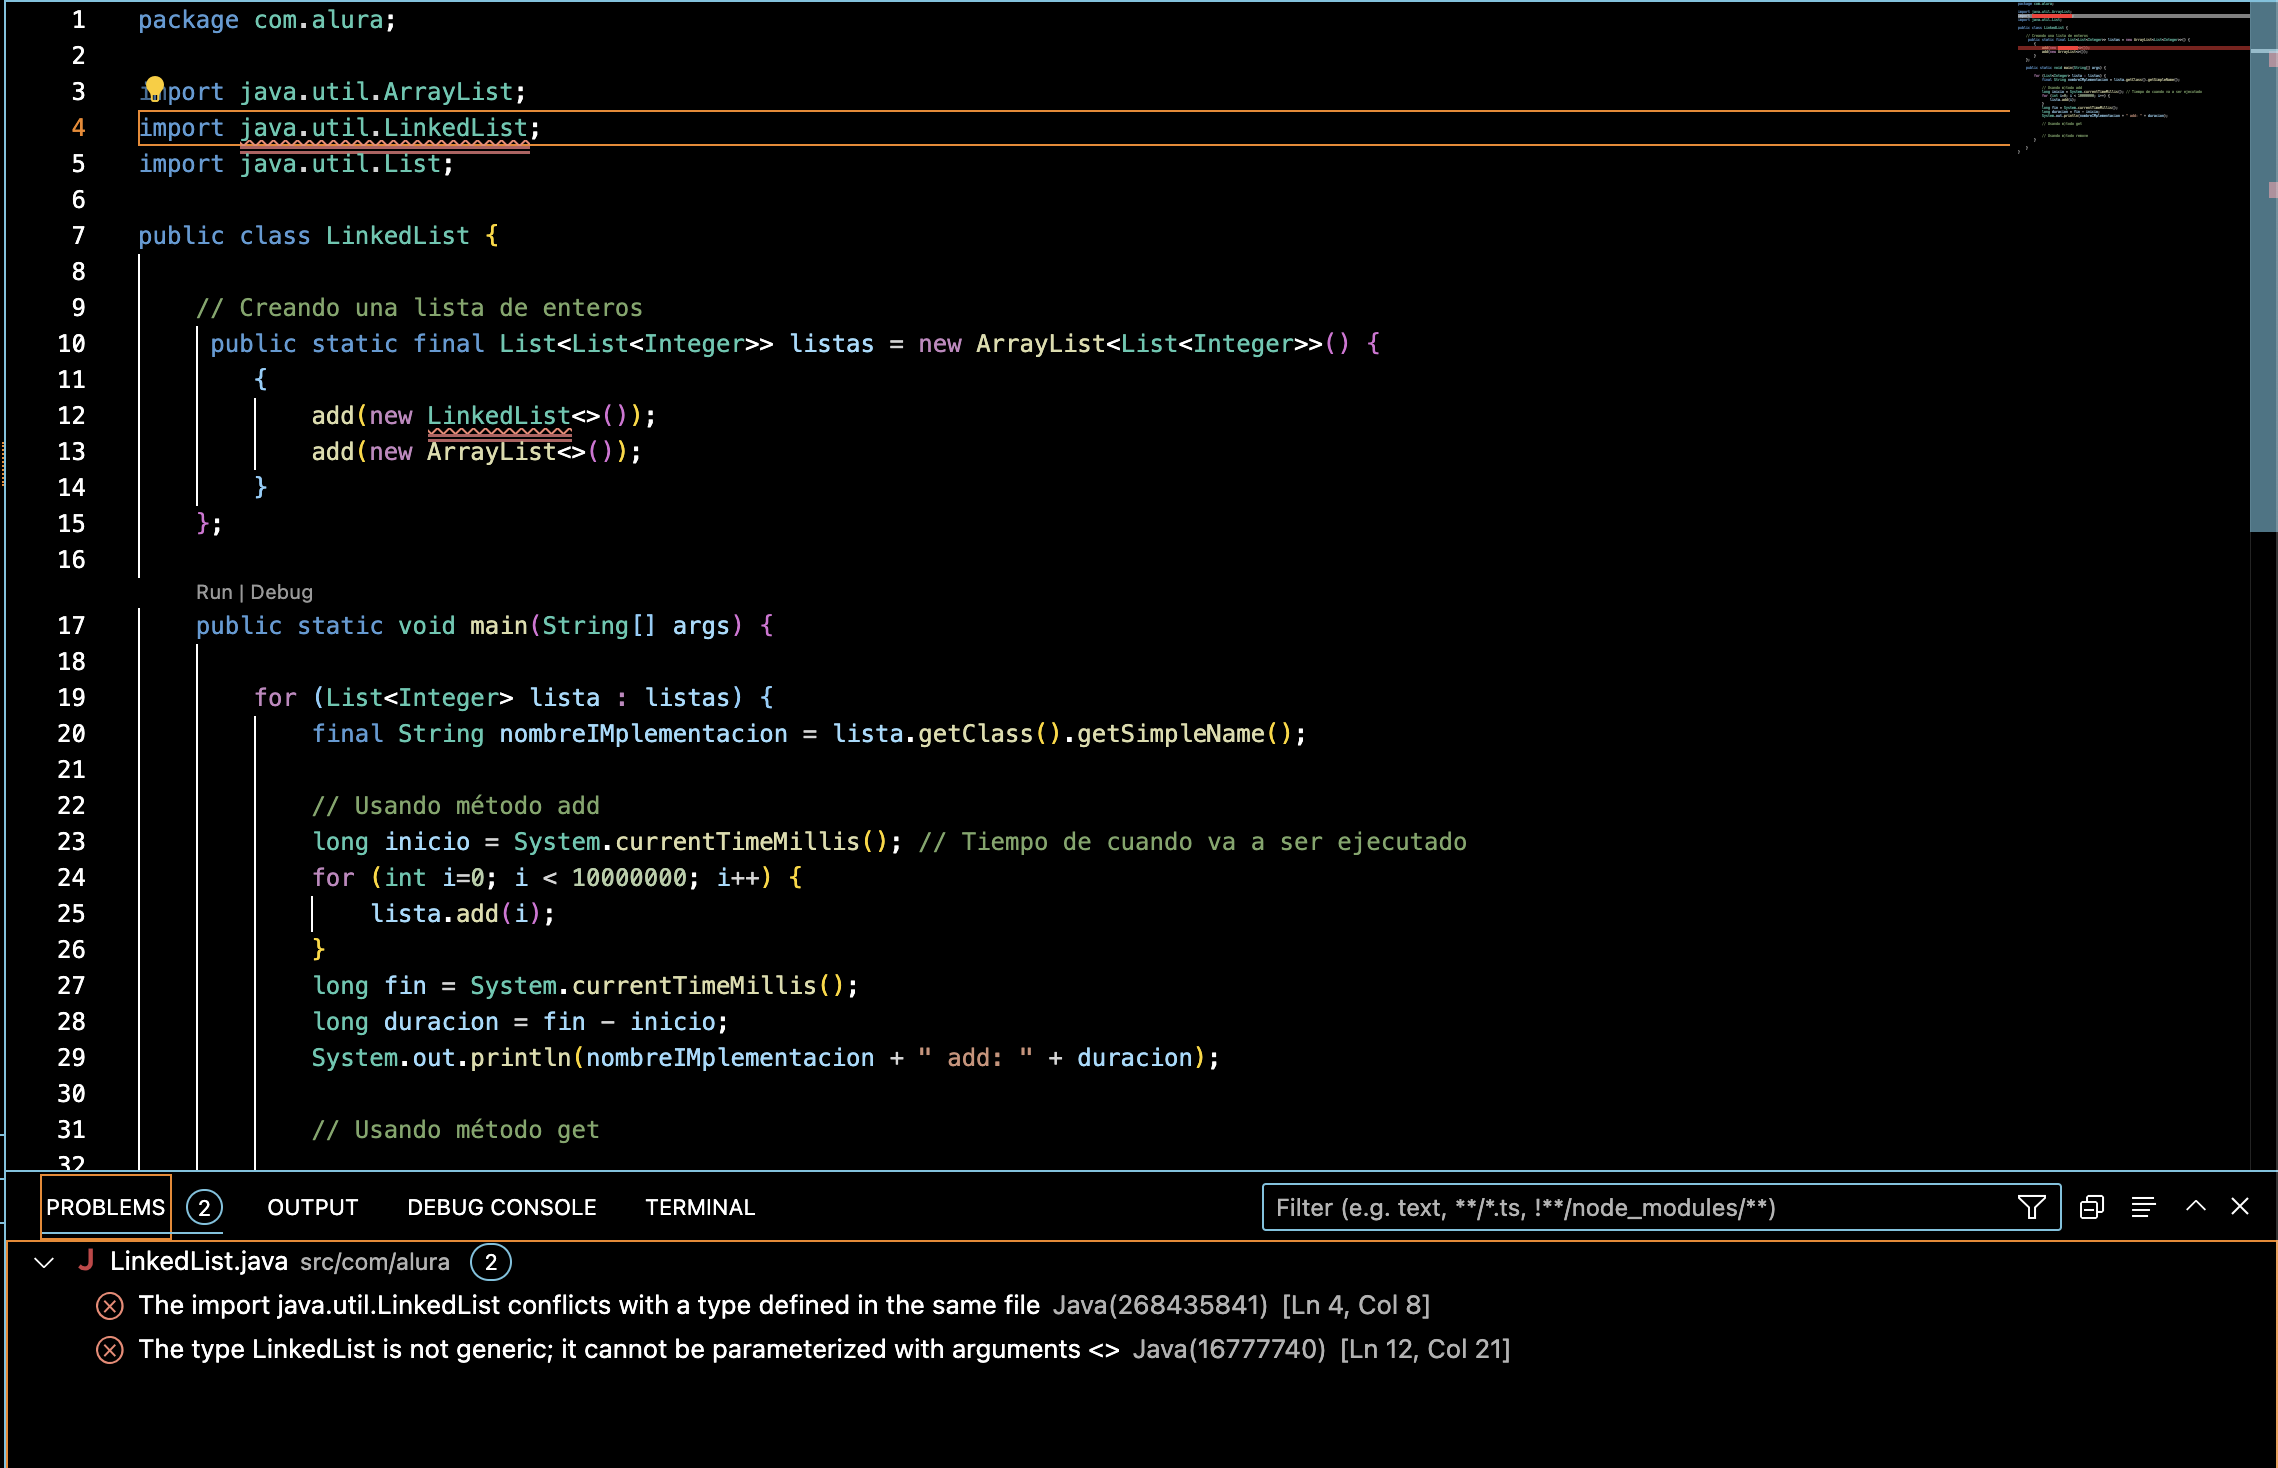Select the LinkedList not generic problem entry
This screenshot has width=2278, height=1468.
[1140, 1349]
